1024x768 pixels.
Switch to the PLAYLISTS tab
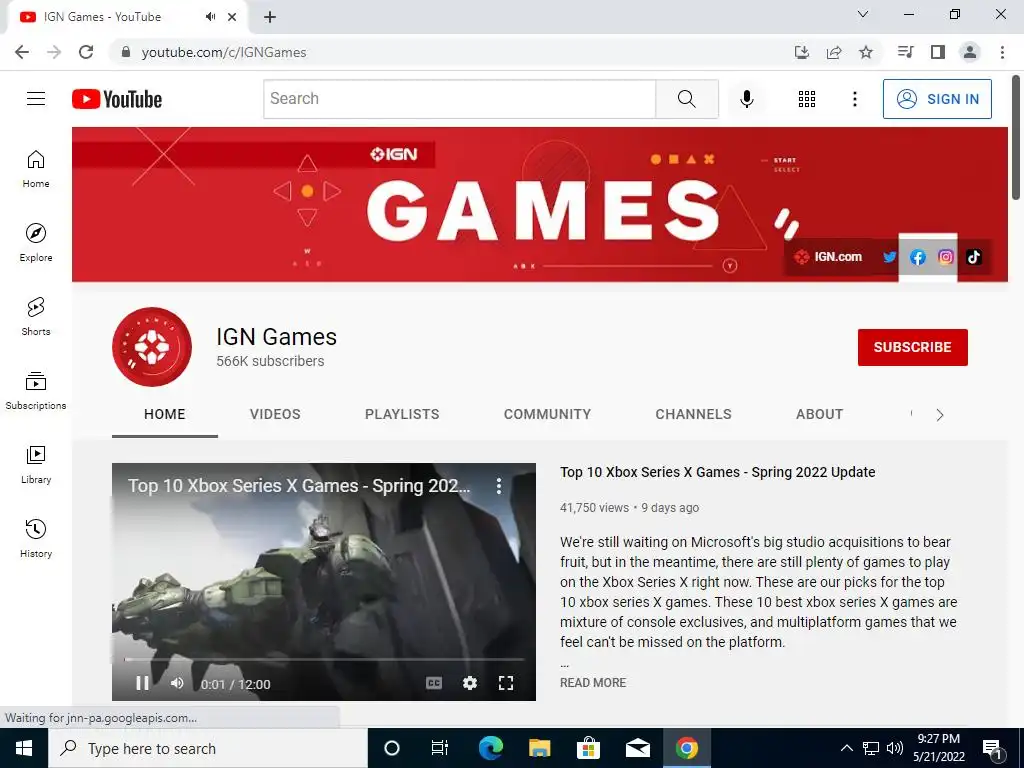pos(402,414)
